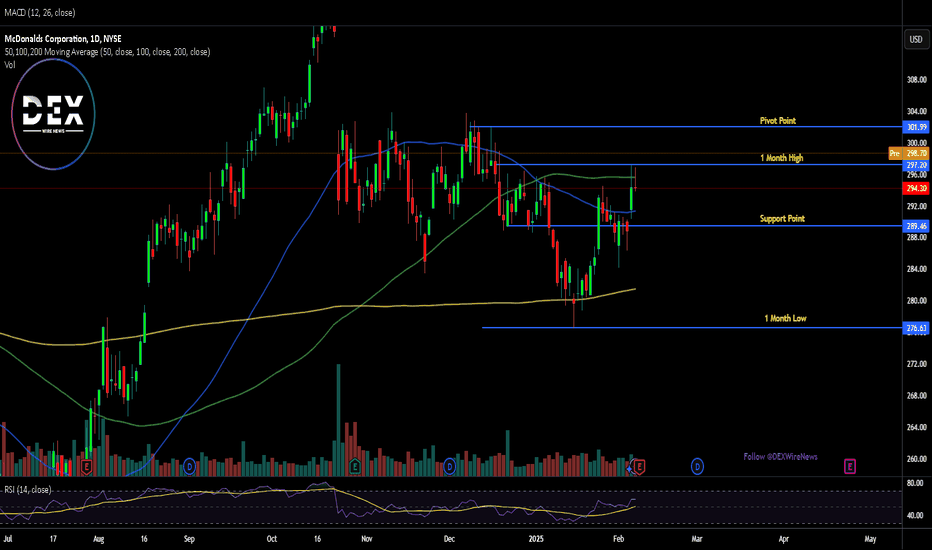The image size is (932, 550).
Task: Click the Pivot Point line label
Action: [777, 121]
